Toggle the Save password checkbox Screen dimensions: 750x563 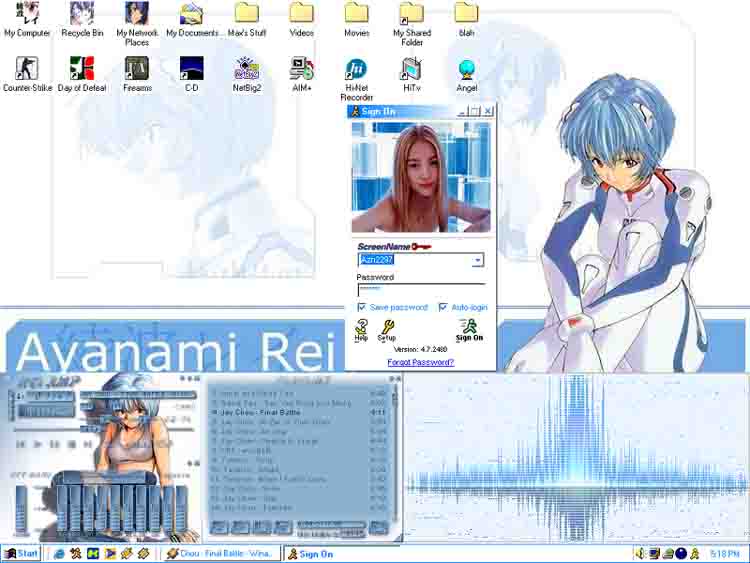pyautogui.click(x=362, y=307)
